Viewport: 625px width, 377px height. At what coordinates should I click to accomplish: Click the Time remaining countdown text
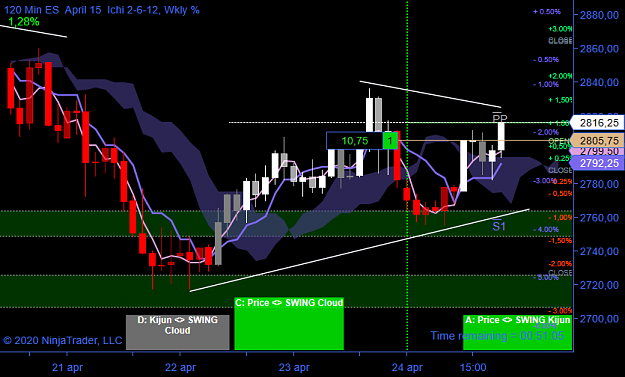click(x=497, y=336)
